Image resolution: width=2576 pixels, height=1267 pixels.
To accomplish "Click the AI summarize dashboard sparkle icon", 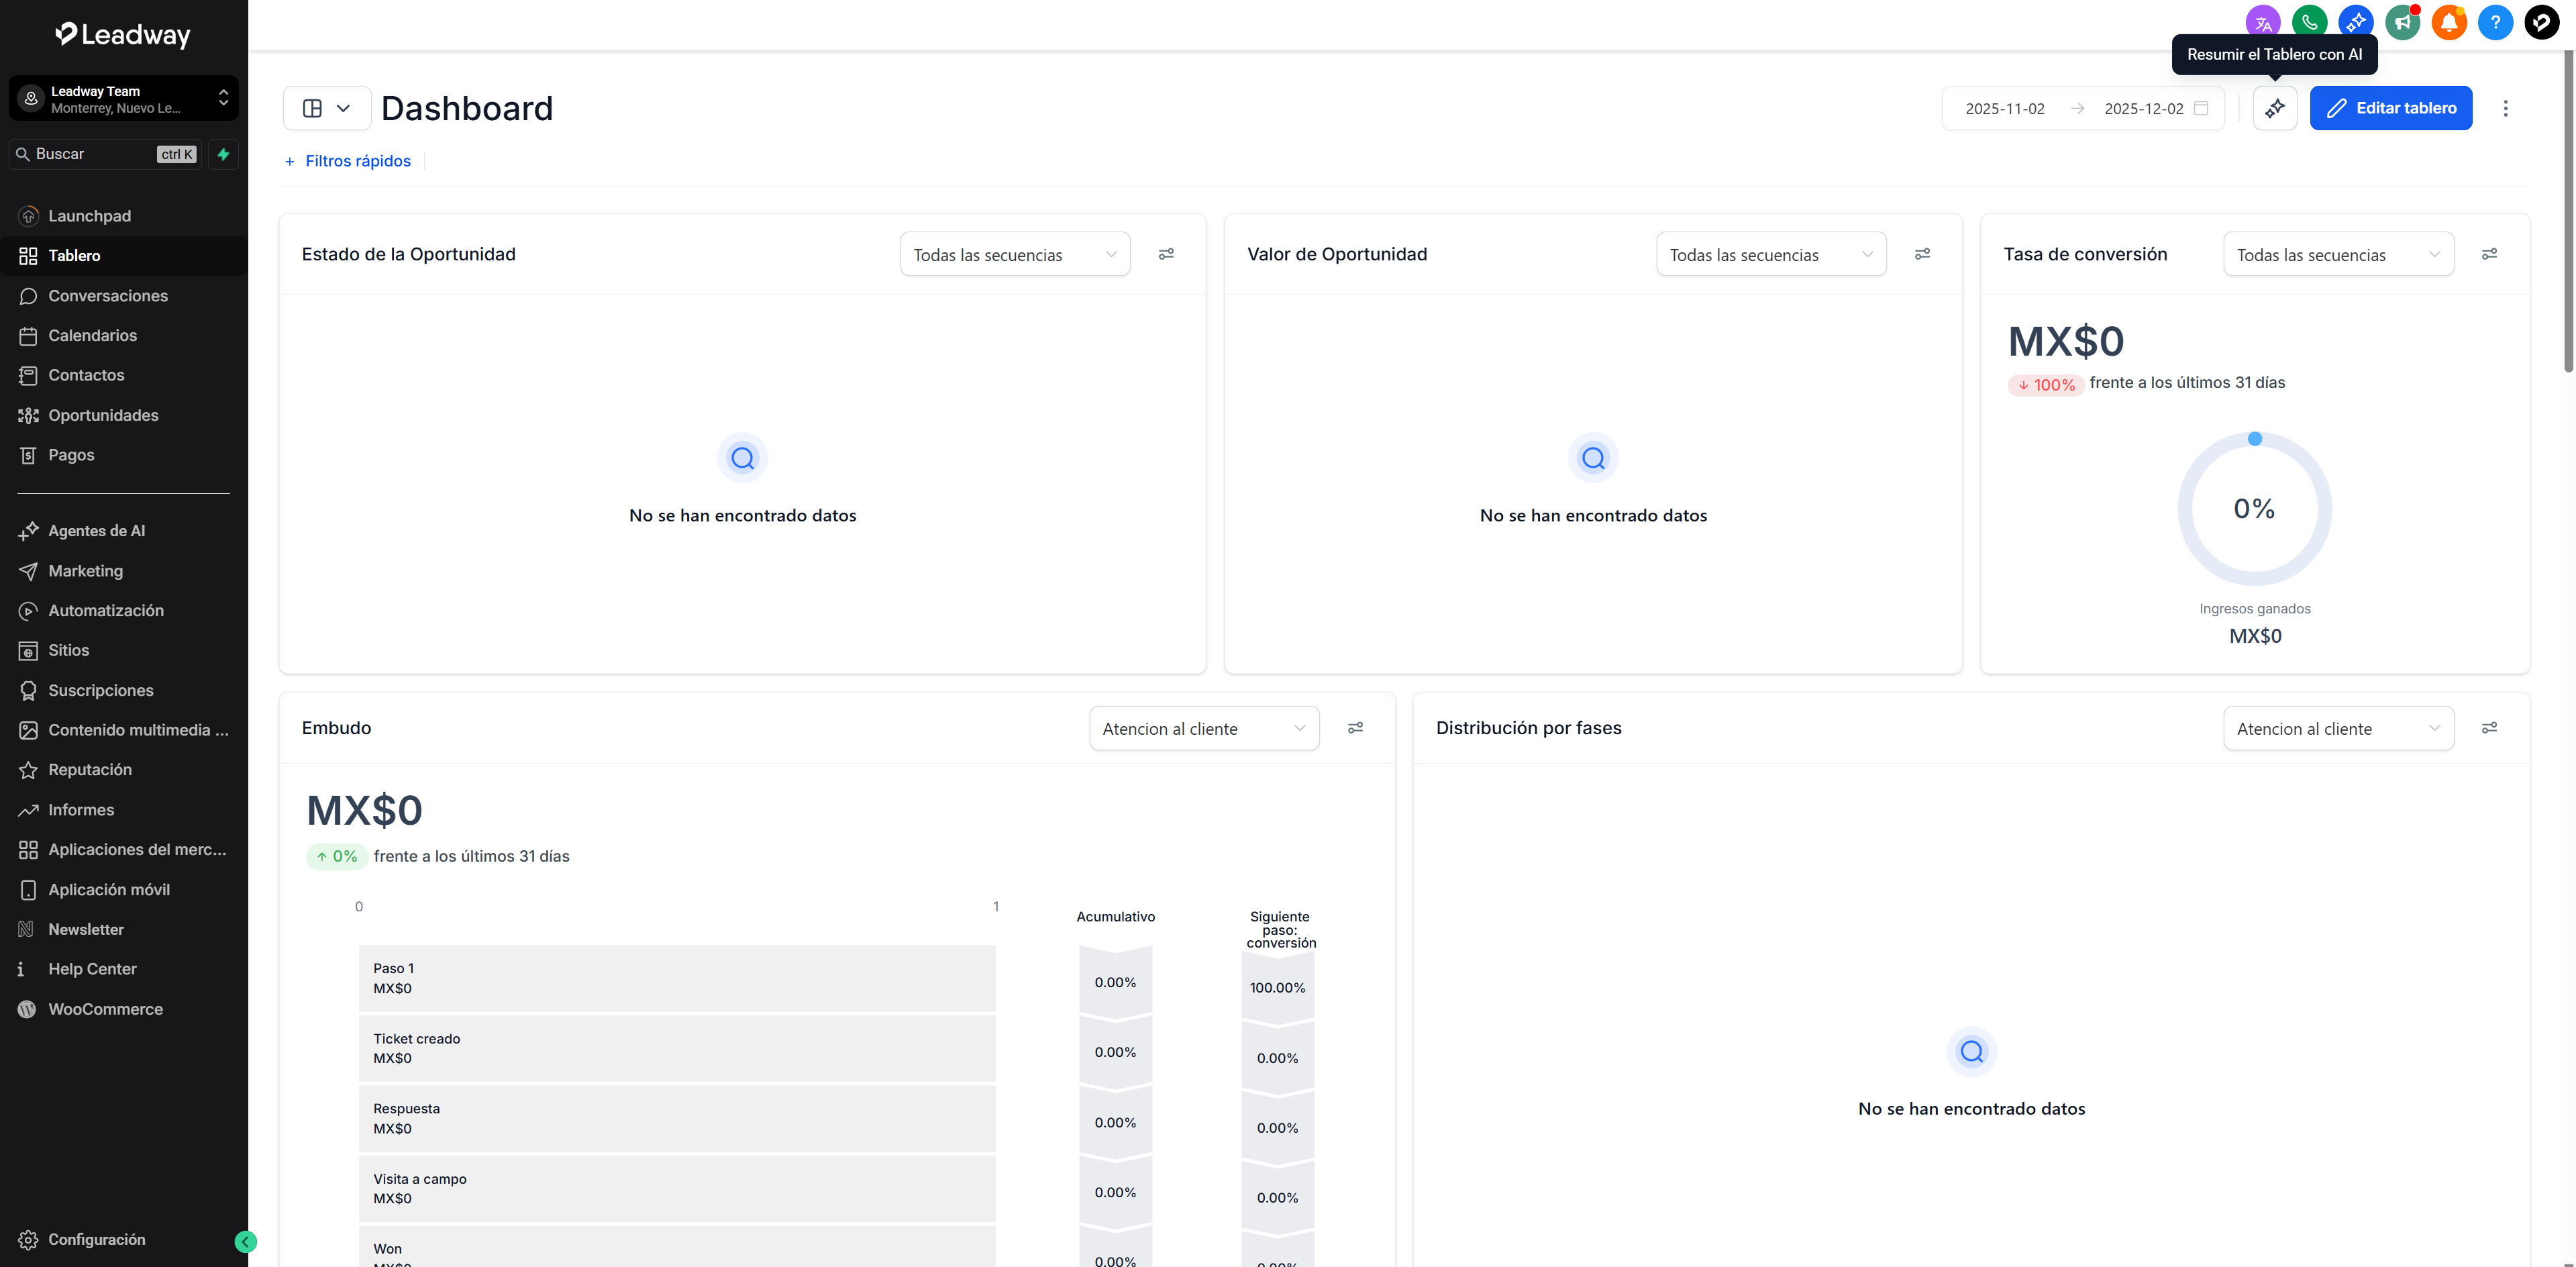I will (2274, 108).
